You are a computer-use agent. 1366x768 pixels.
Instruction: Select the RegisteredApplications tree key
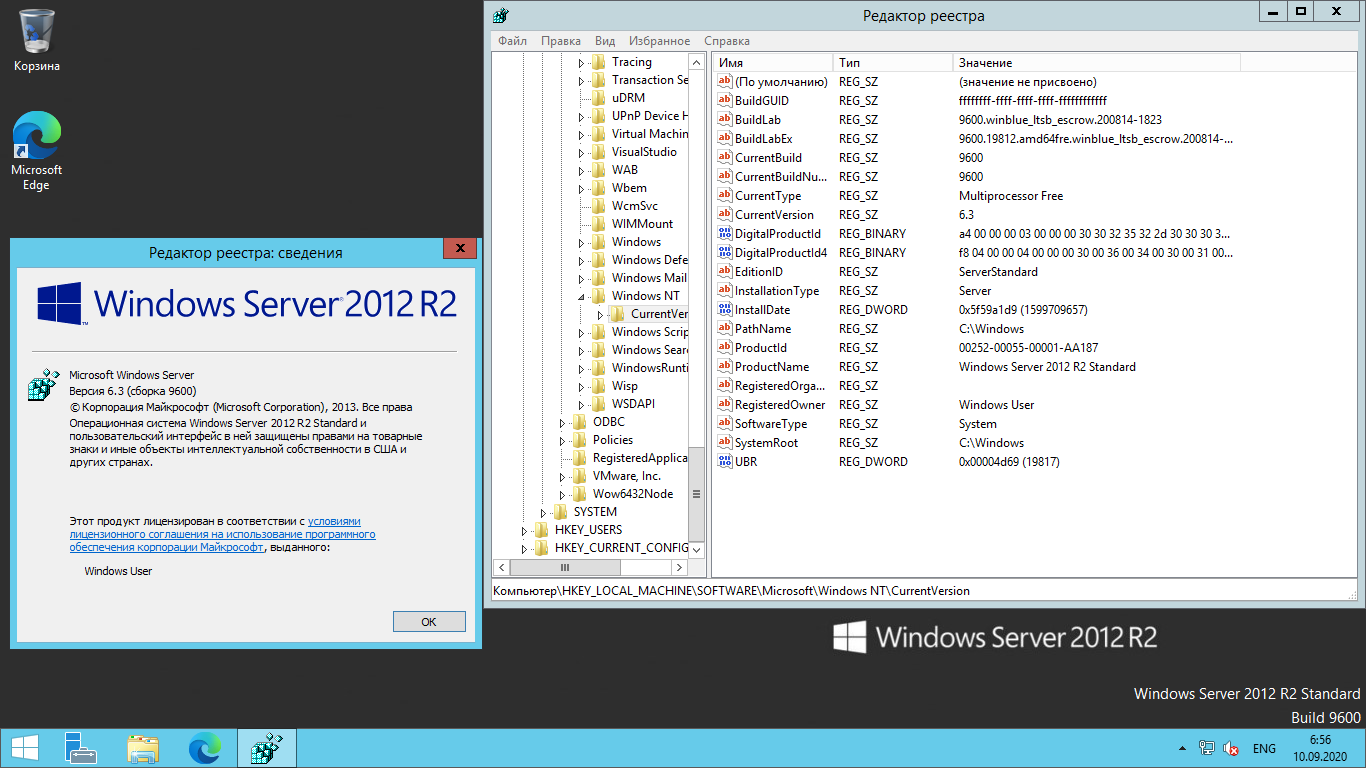[640, 458]
